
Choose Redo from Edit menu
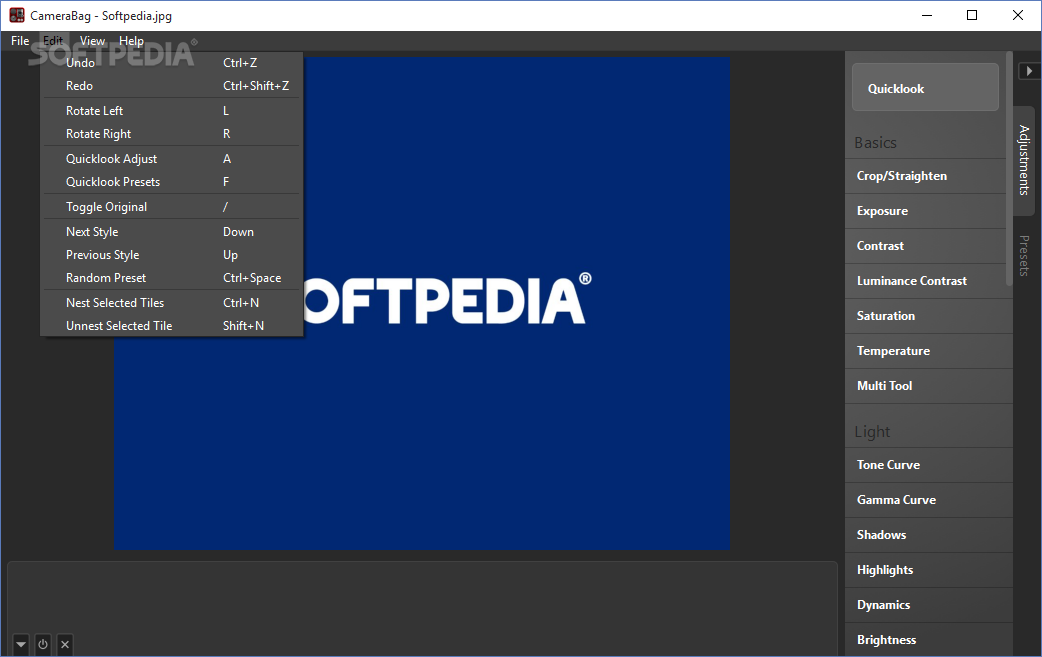click(x=171, y=86)
